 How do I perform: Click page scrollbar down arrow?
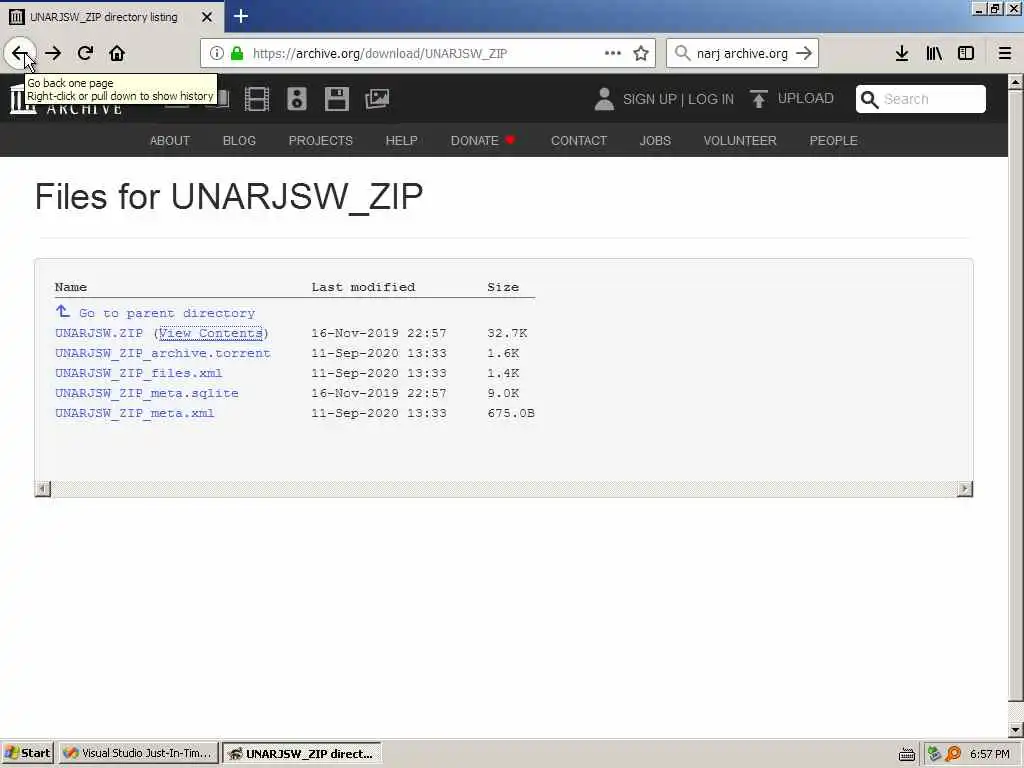1016,729
